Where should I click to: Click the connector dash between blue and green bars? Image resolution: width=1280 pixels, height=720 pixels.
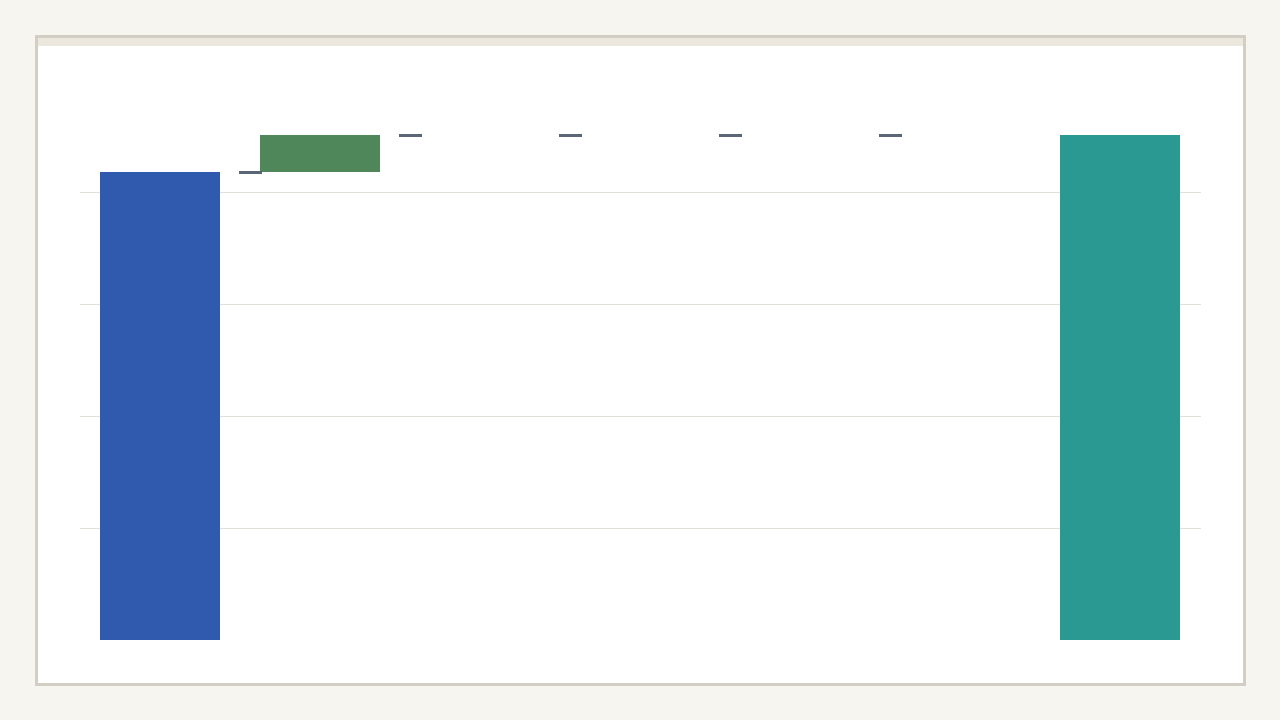pos(250,172)
